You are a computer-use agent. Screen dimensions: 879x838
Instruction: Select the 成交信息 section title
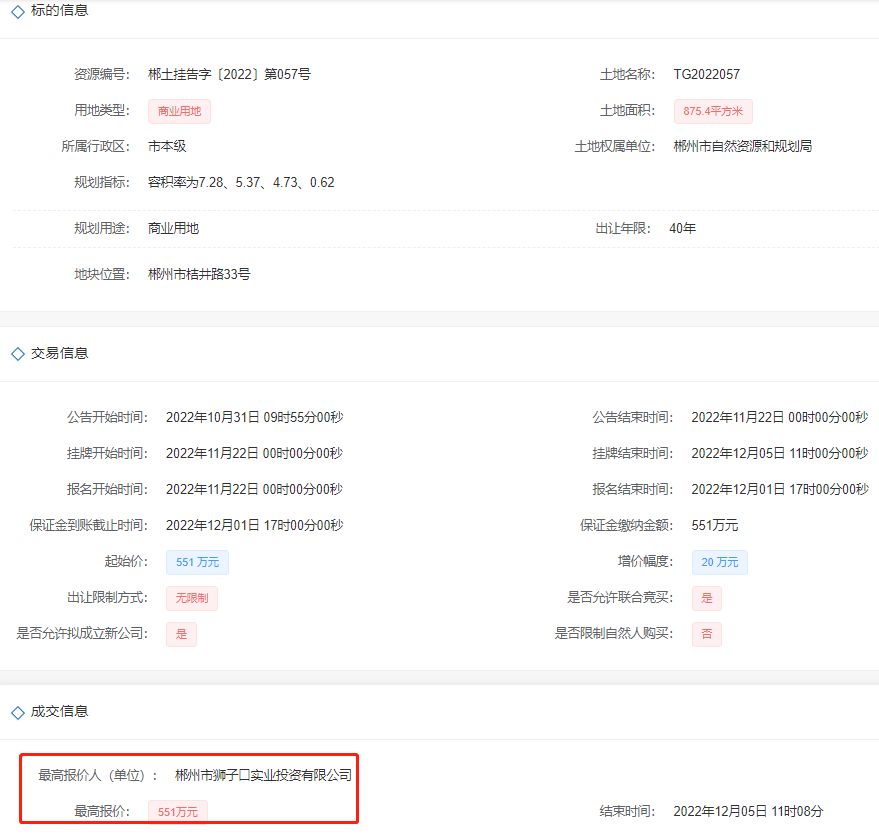59,712
